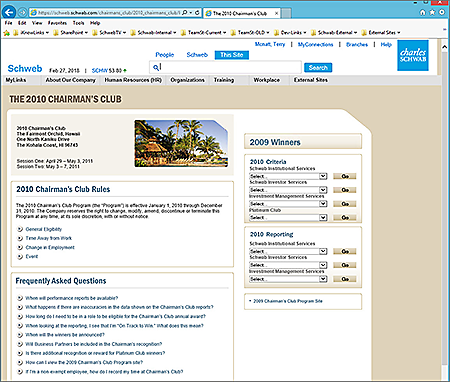450x382 pixels.
Task: Open the Favorites menu
Action: point(57,23)
